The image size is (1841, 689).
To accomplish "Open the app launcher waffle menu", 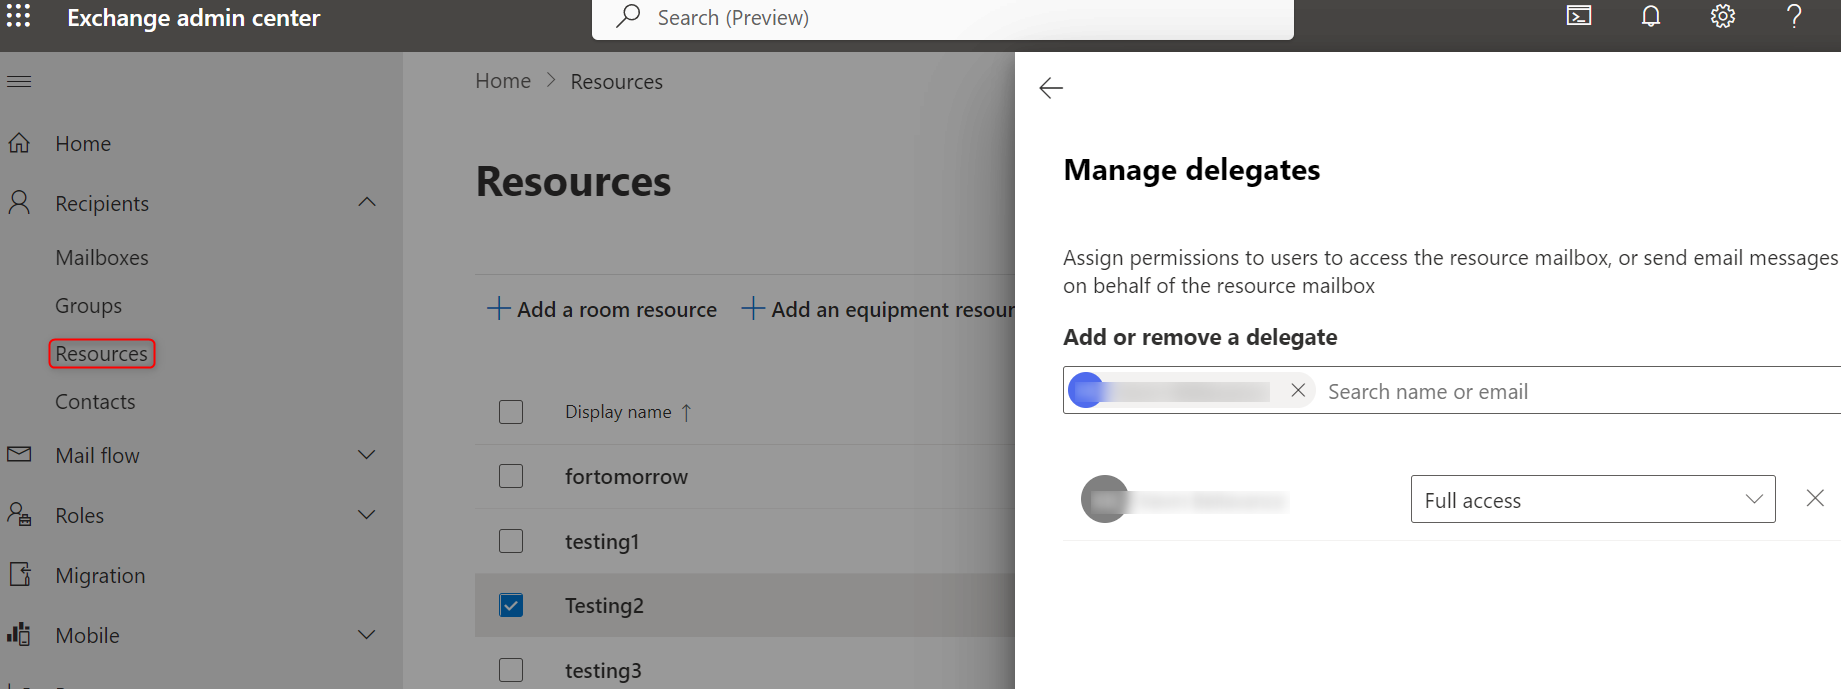I will tap(19, 16).
